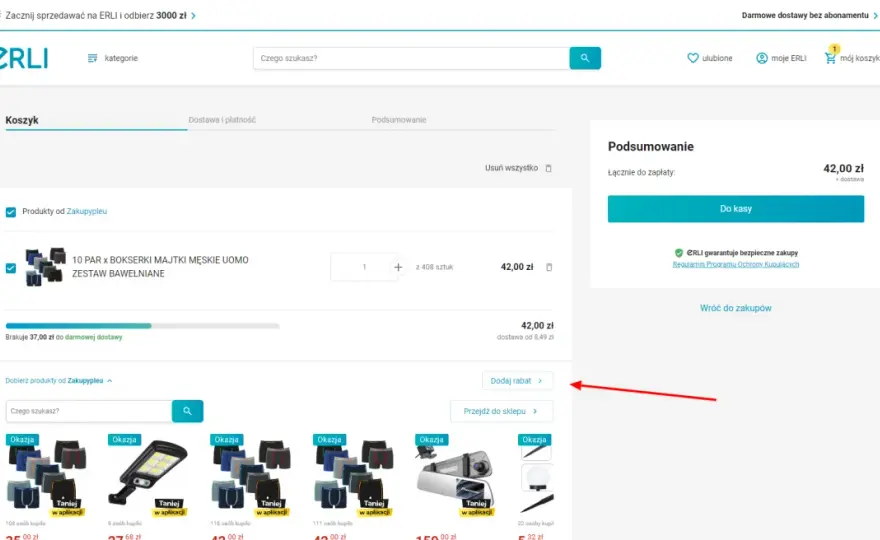
Task: Click the ERLI logo
Action: tap(24, 58)
